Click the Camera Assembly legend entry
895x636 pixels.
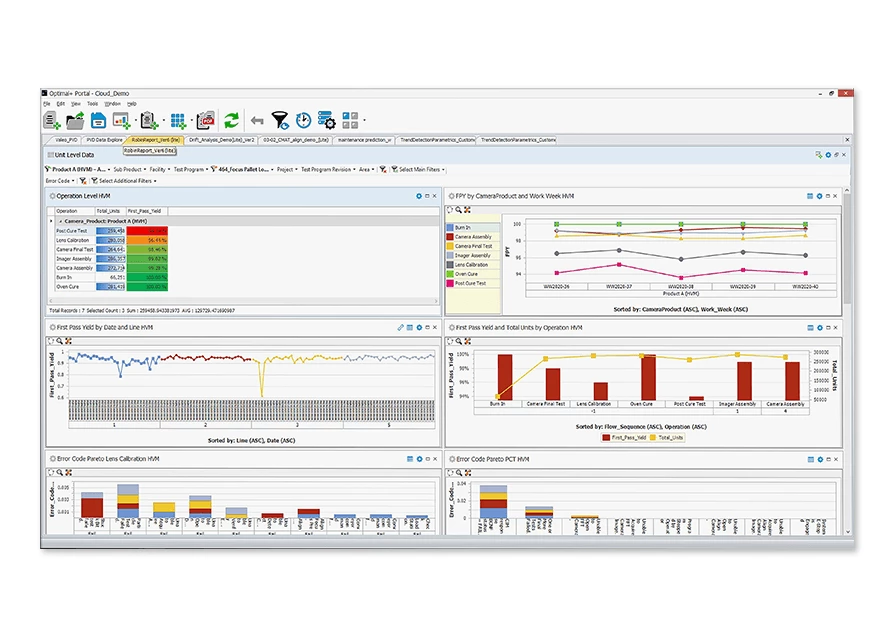coord(473,237)
